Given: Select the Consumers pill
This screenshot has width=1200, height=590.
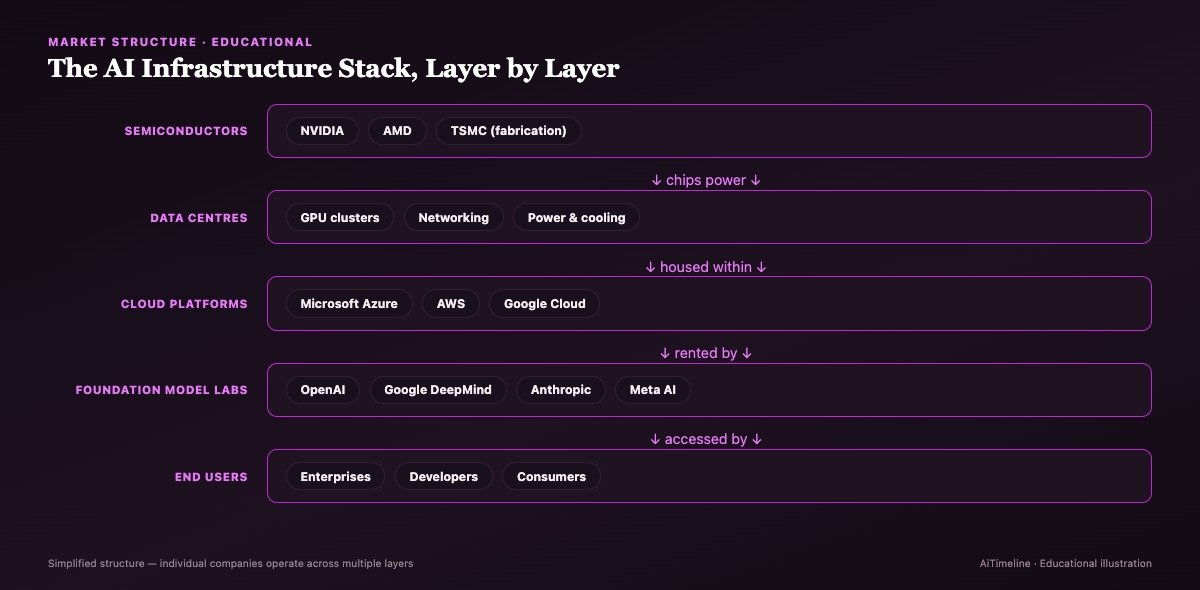Looking at the screenshot, I should tap(552, 476).
